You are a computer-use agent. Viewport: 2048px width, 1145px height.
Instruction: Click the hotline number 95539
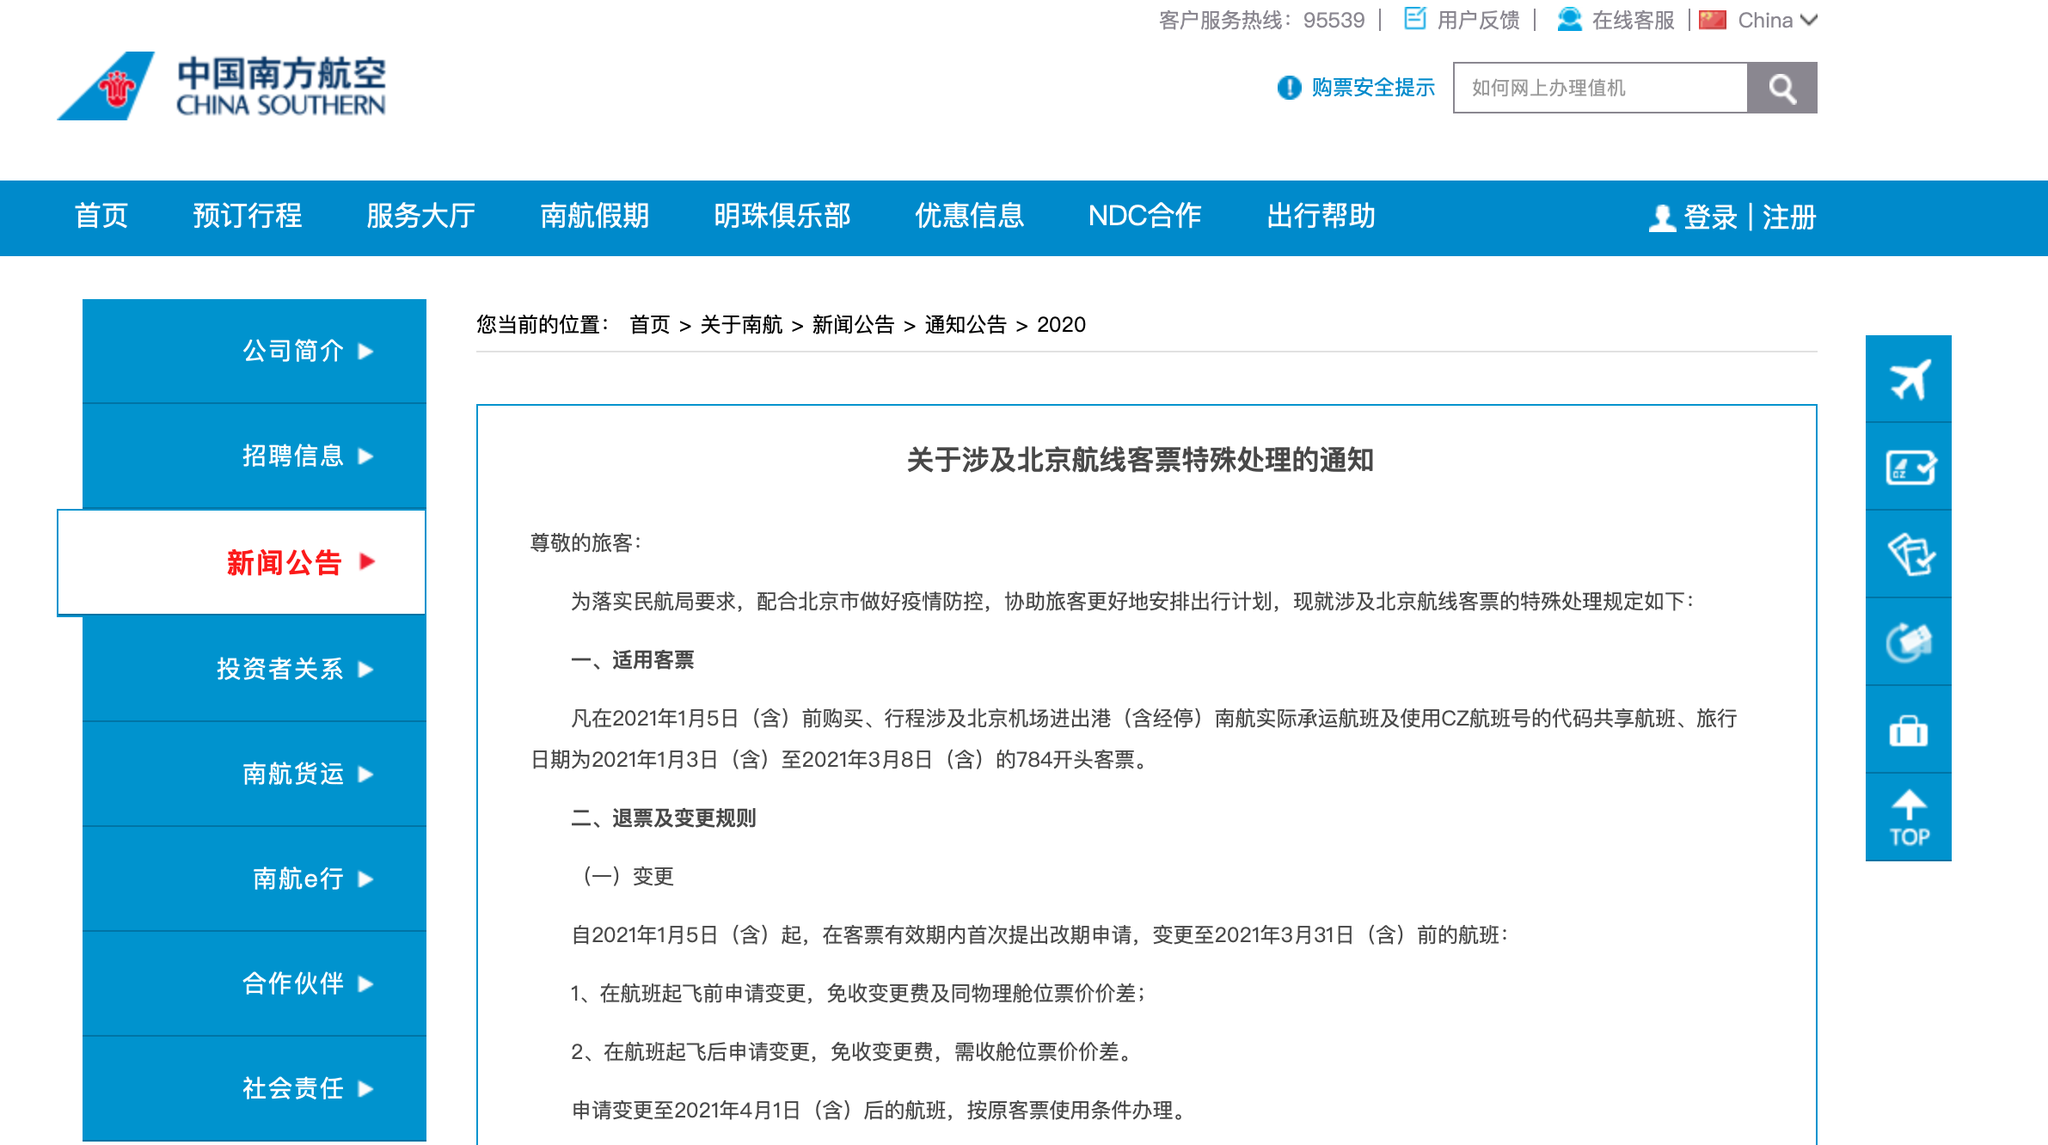click(1333, 20)
